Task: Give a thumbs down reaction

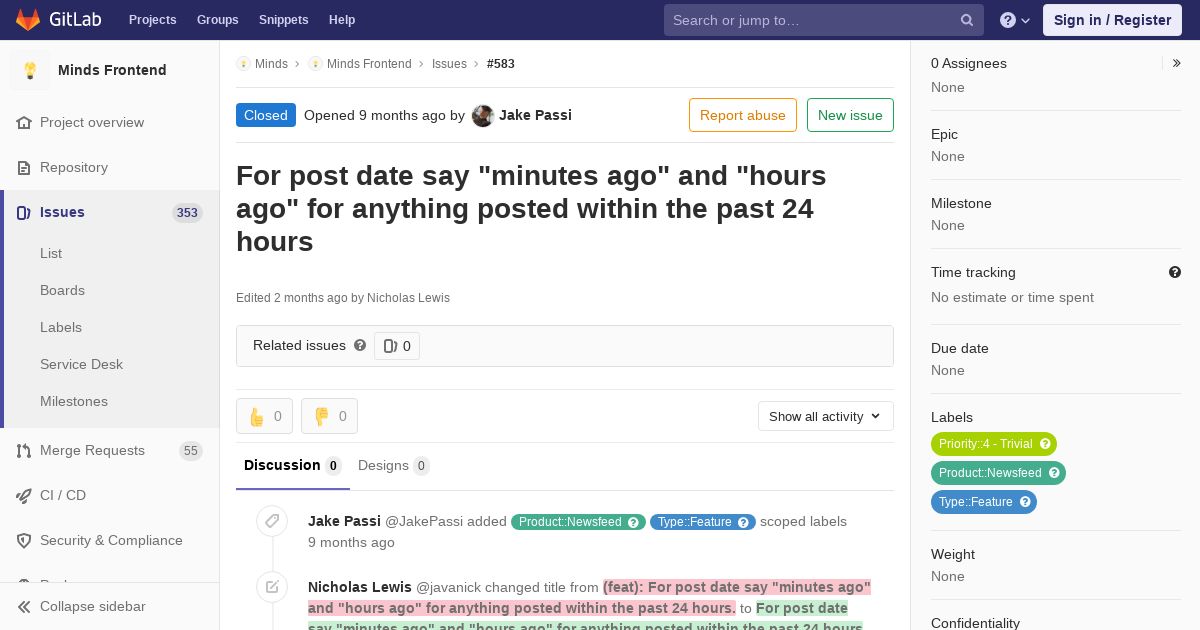Action: (x=329, y=416)
